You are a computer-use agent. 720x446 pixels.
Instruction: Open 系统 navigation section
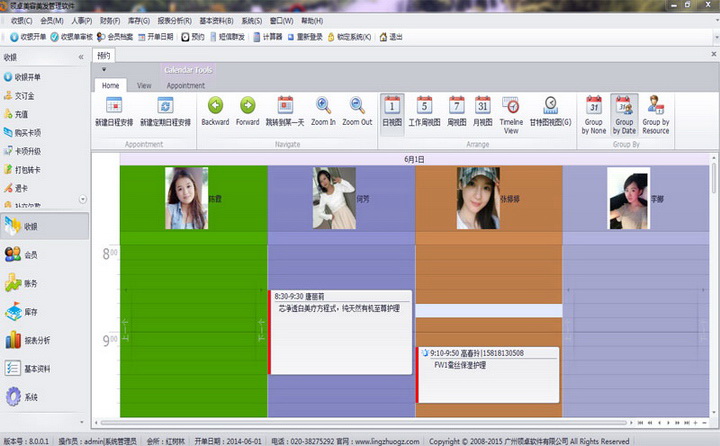pos(45,396)
